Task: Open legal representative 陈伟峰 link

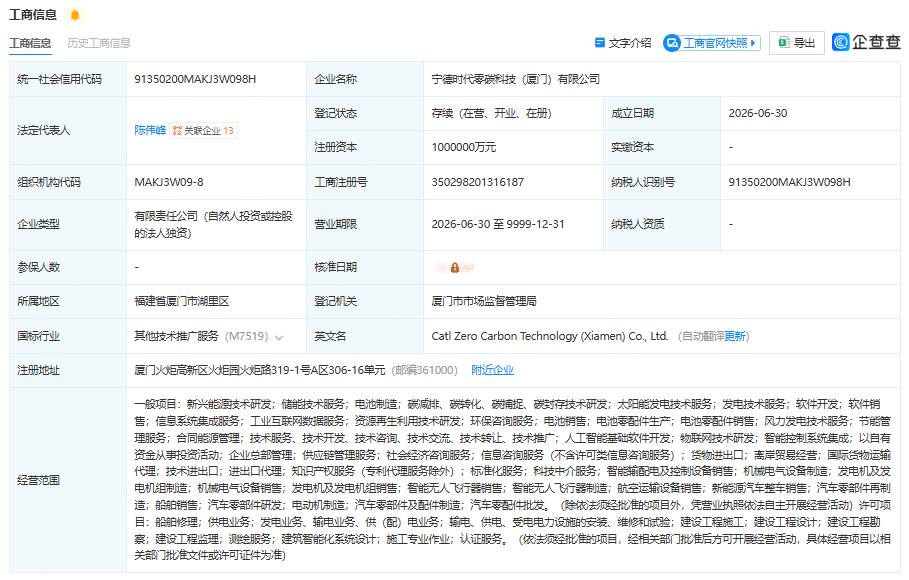Action: coord(150,130)
